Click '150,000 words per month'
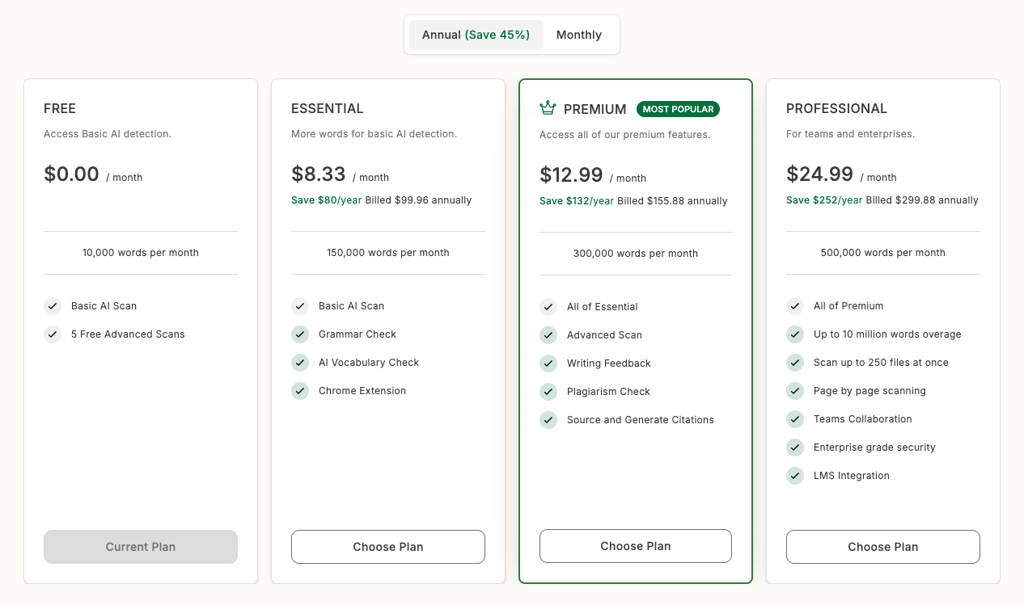Viewport: 1024px width, 605px height. (388, 253)
